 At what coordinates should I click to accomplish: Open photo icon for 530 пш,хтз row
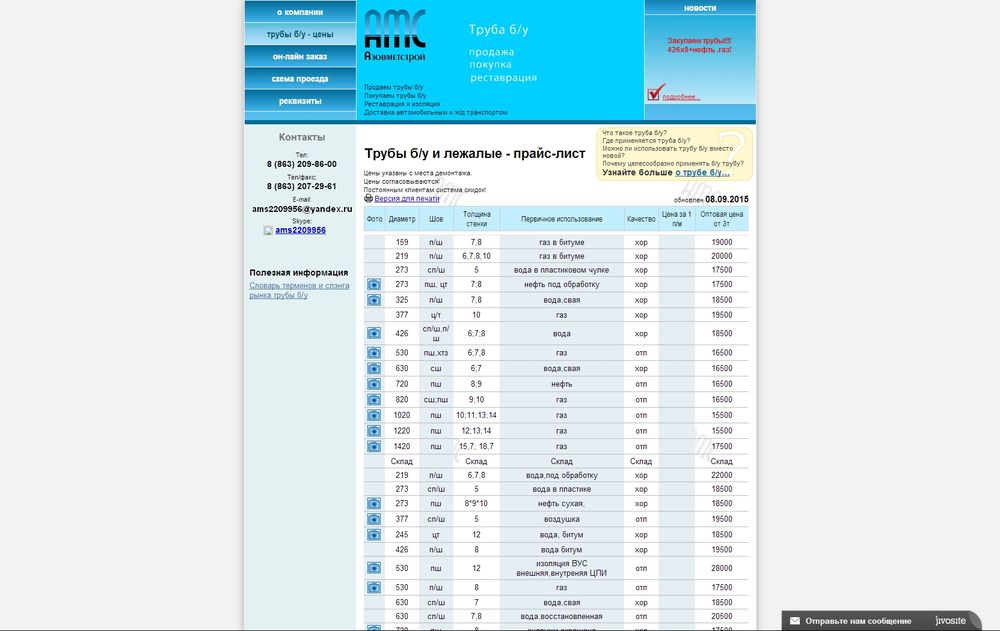pos(374,353)
